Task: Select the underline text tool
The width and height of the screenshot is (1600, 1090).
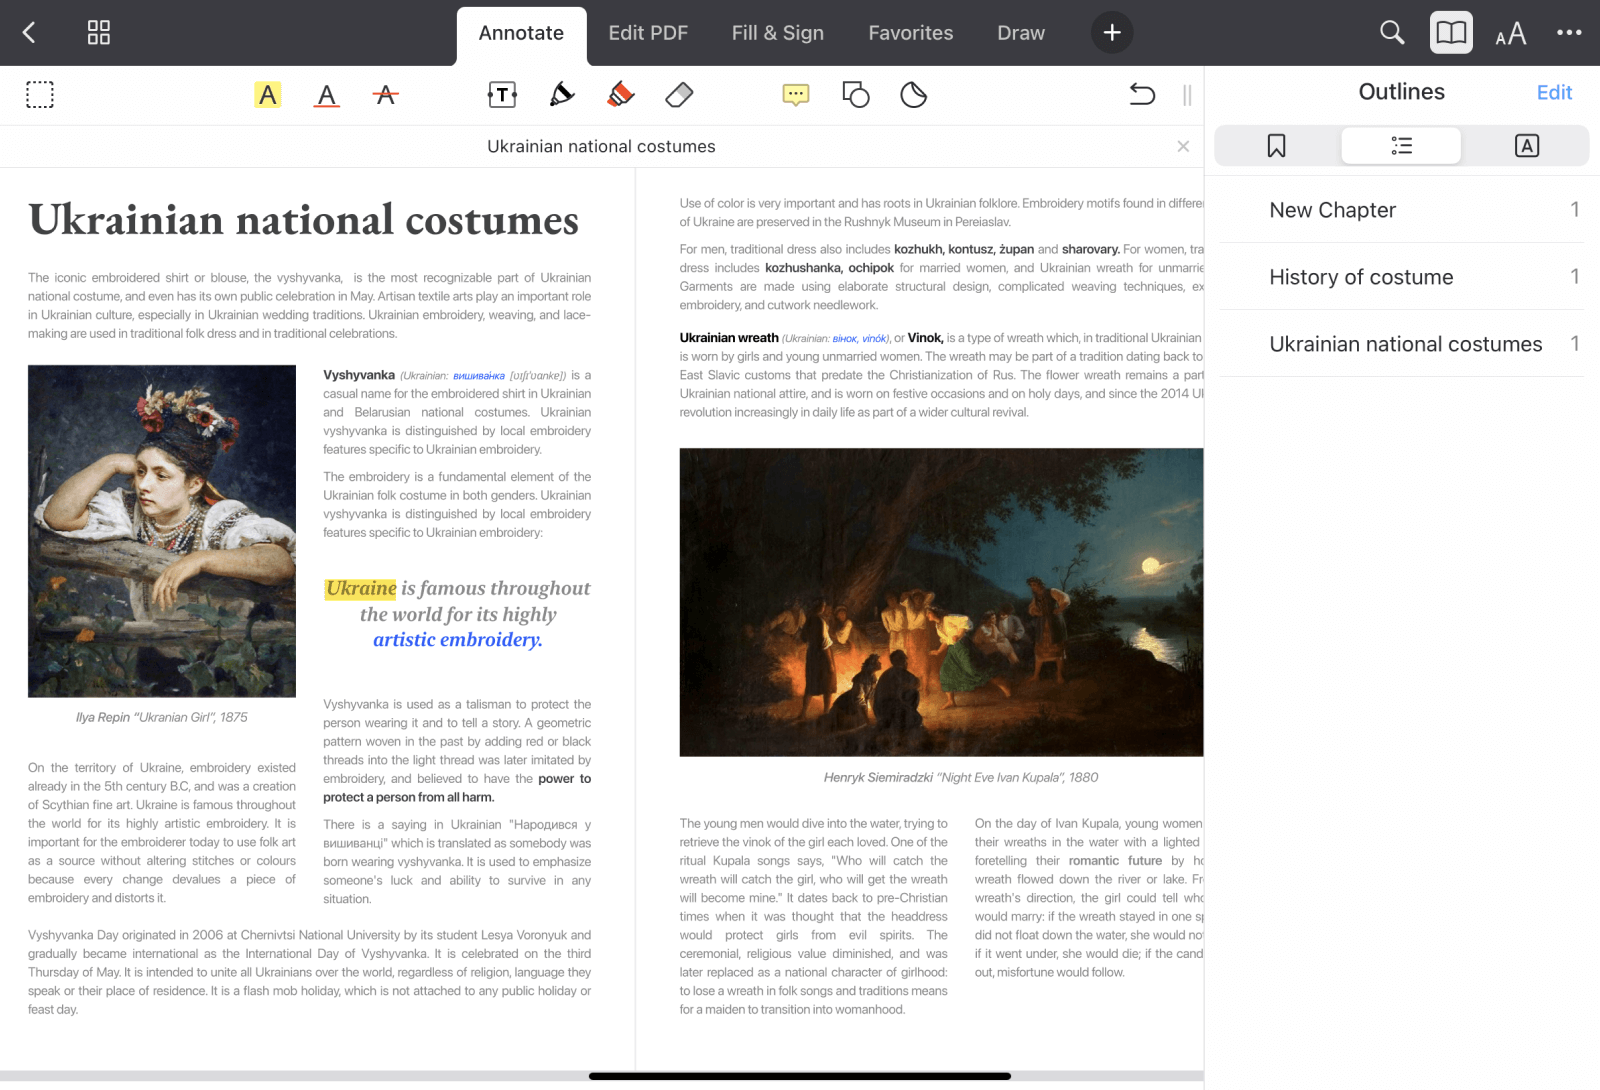Action: [326, 95]
